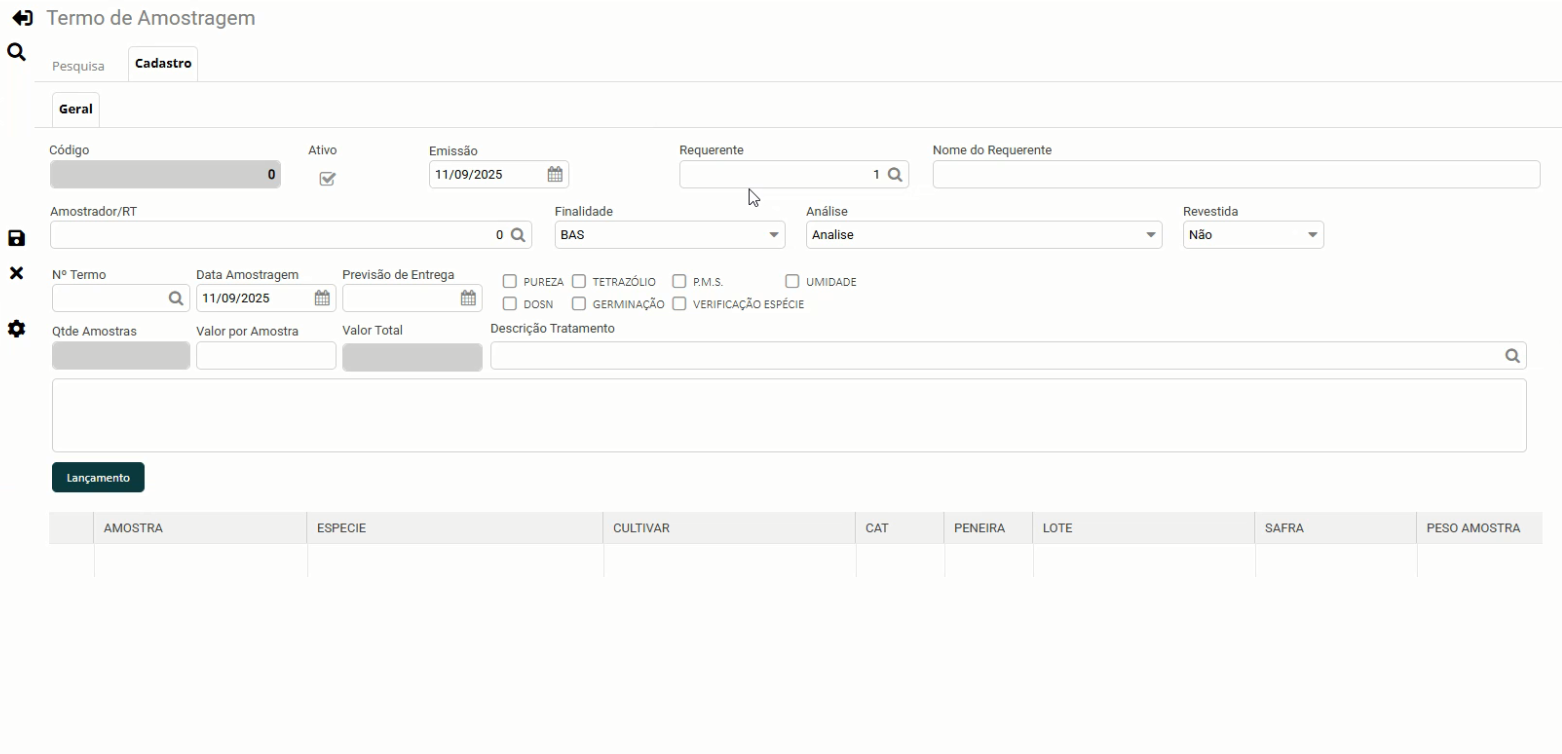Check the GERMINAÇÃO option
Viewport: 1562px width, 754px height.
(x=579, y=304)
